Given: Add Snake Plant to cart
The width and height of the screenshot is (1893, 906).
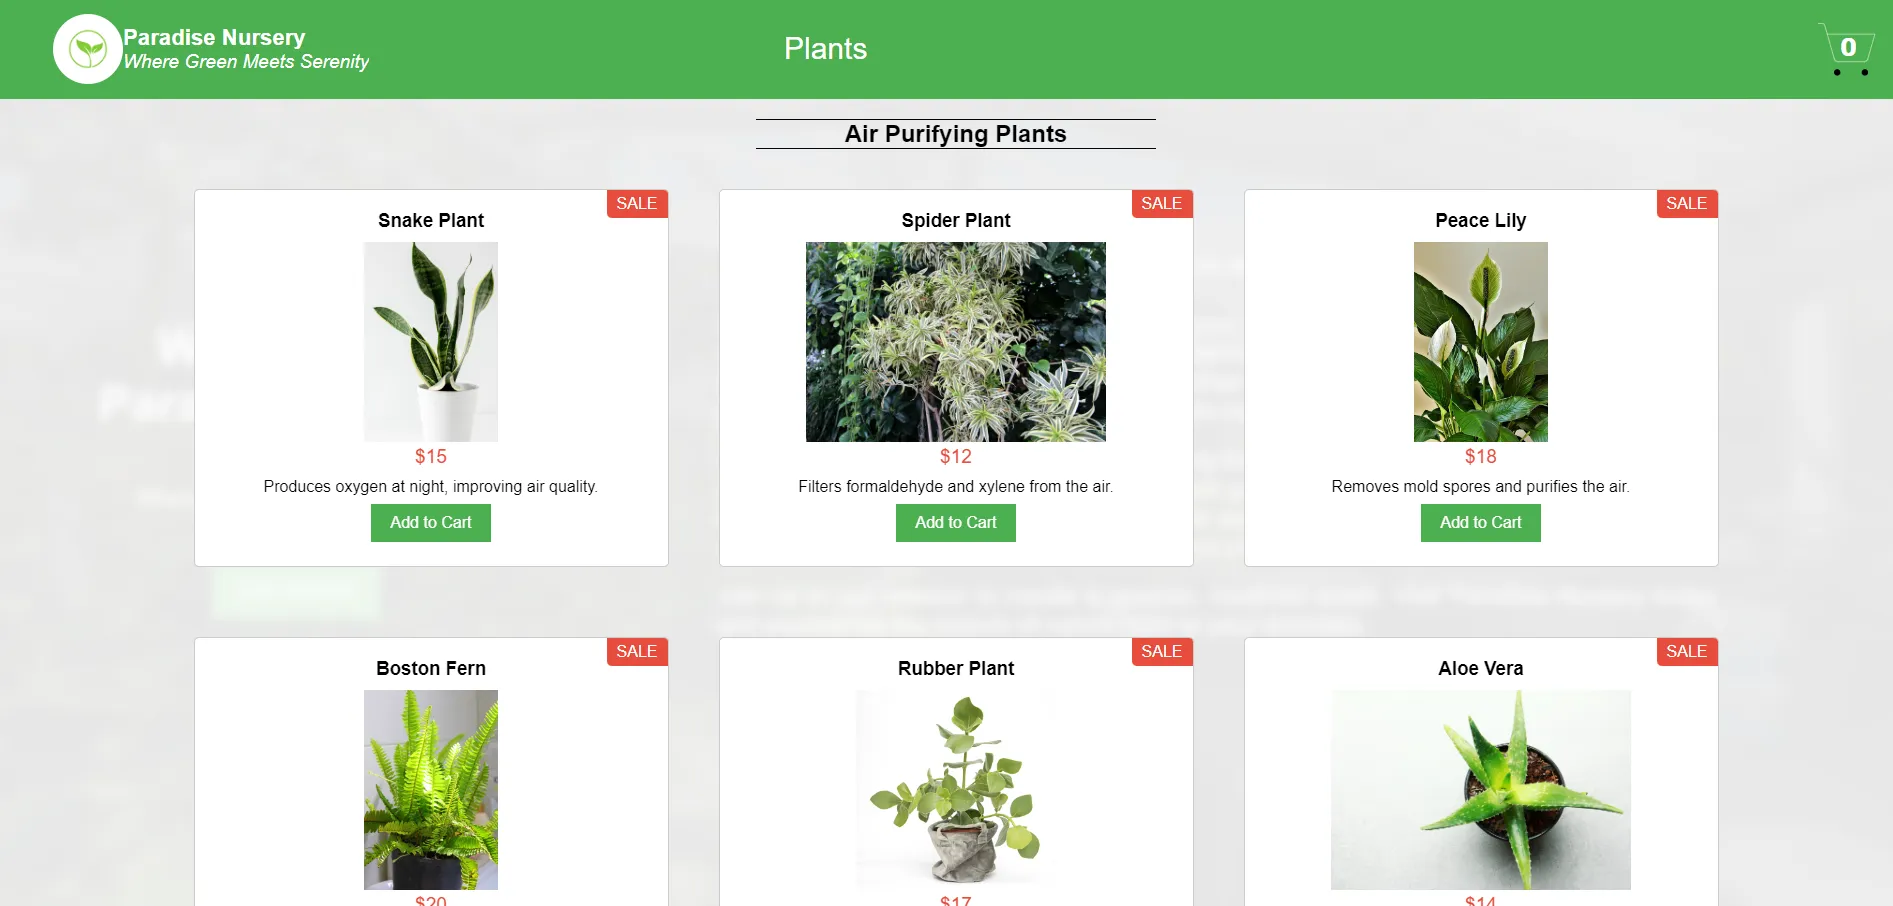Looking at the screenshot, I should click(x=431, y=523).
